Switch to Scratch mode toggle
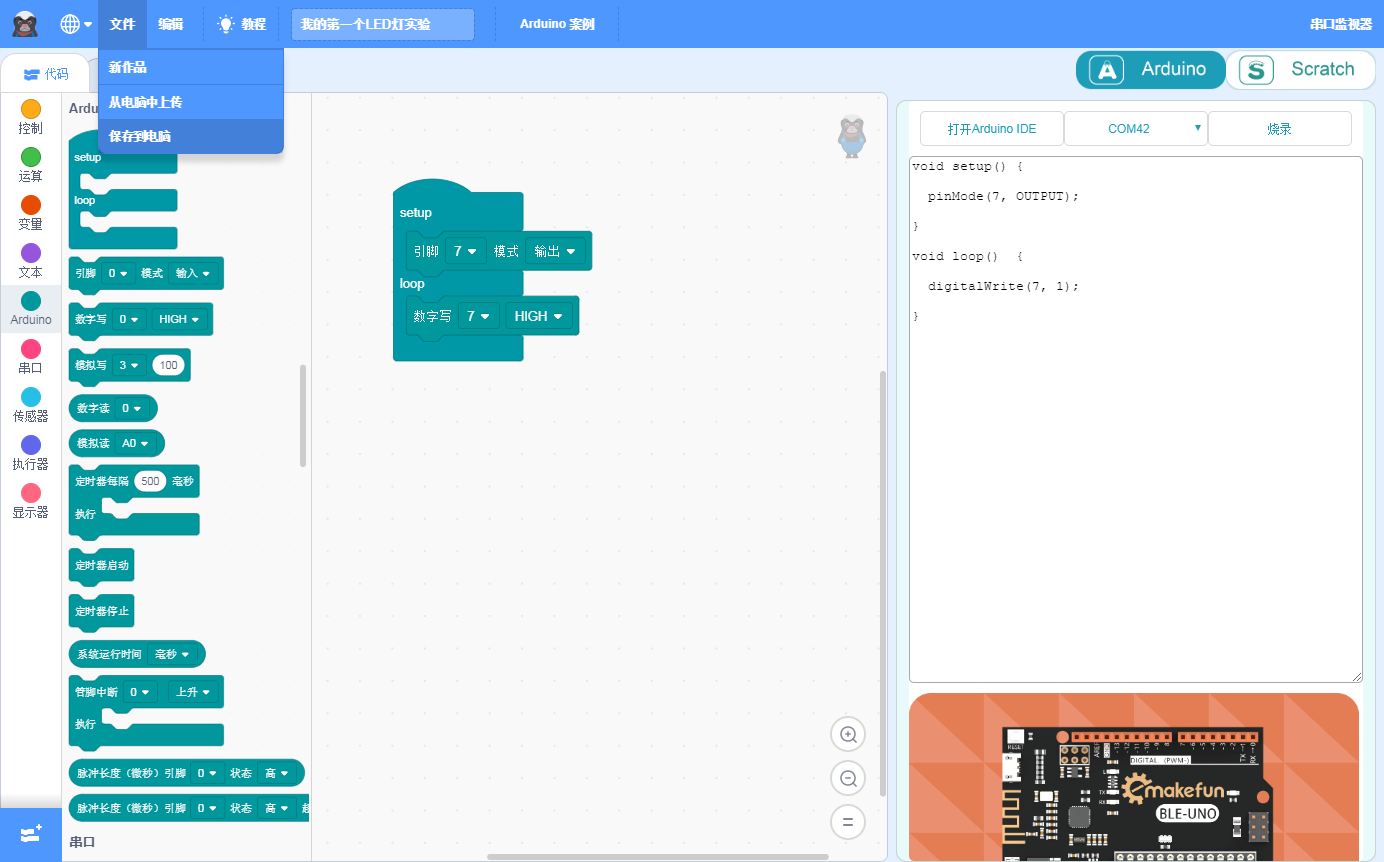 tap(1301, 70)
